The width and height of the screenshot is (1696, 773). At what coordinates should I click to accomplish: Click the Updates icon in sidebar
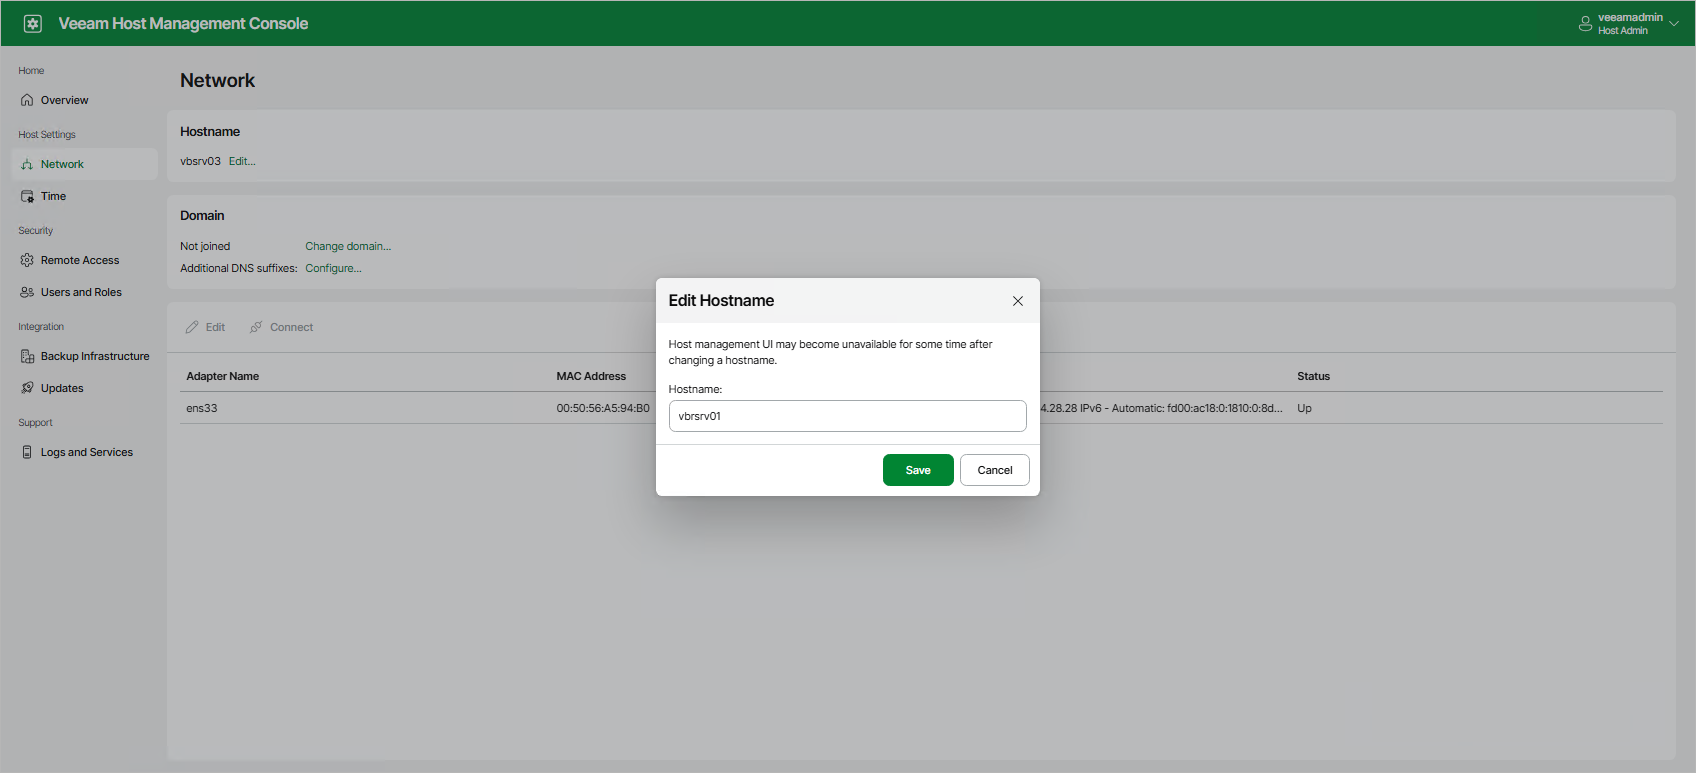click(x=27, y=388)
